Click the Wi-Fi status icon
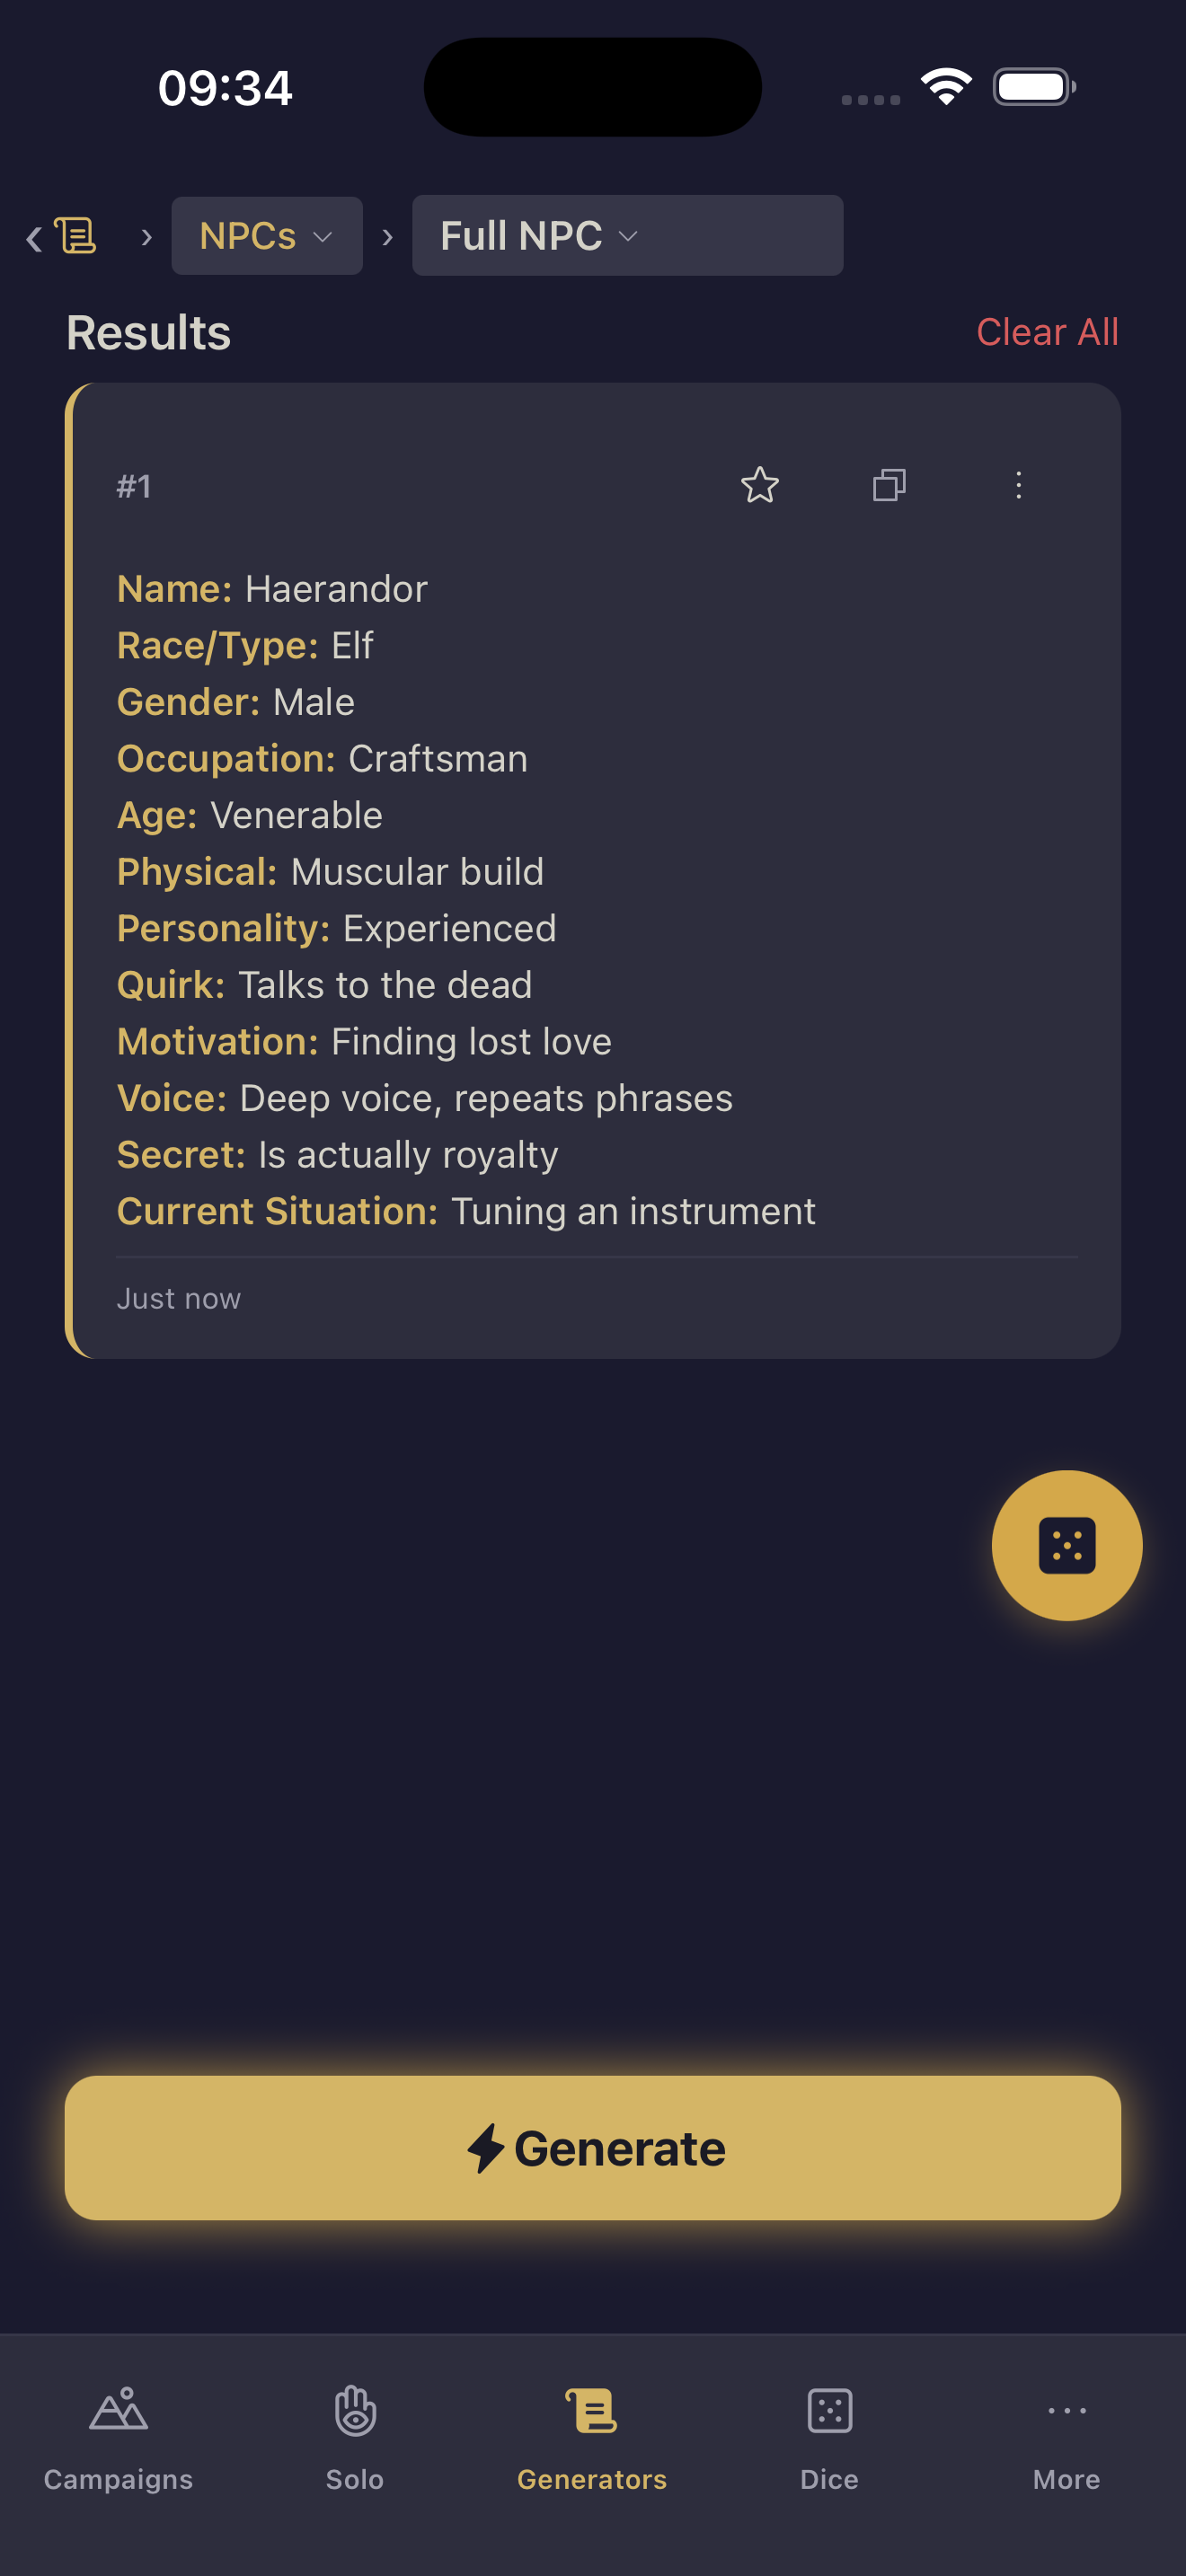Image resolution: width=1186 pixels, height=2576 pixels. click(x=946, y=86)
